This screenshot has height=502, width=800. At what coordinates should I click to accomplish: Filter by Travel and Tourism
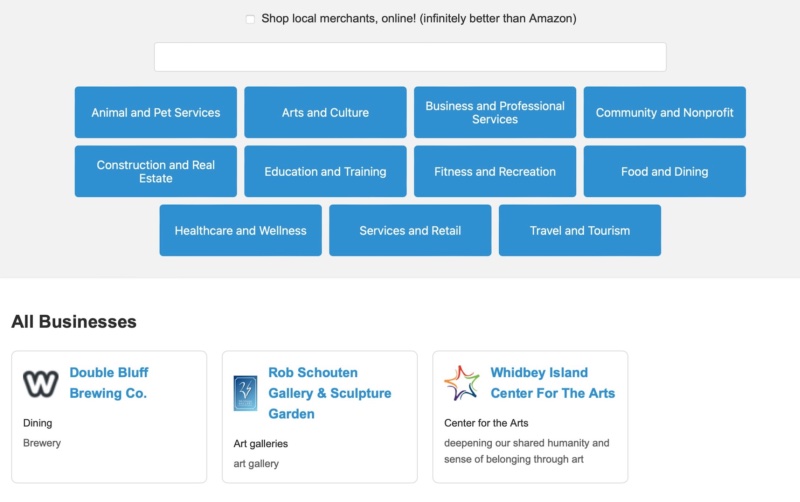580,231
